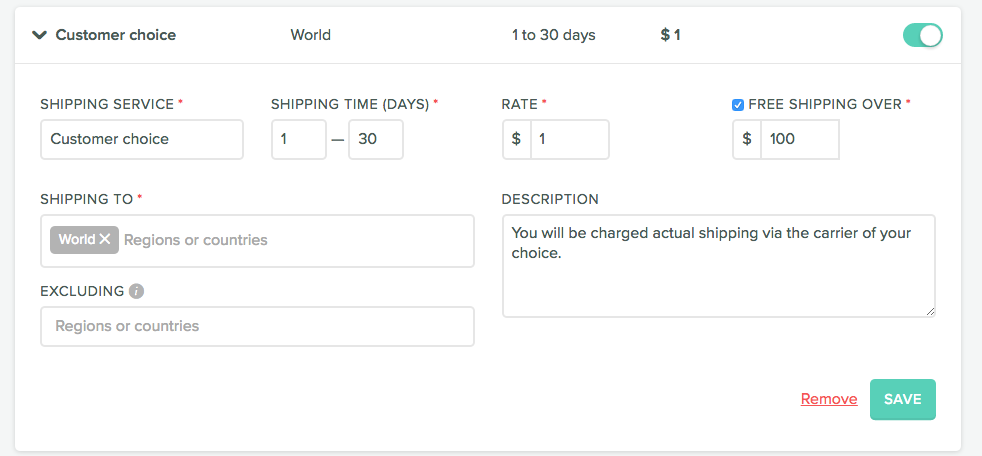Click the maximum shipping days field
Viewport: 982px width, 456px height.
376,140
